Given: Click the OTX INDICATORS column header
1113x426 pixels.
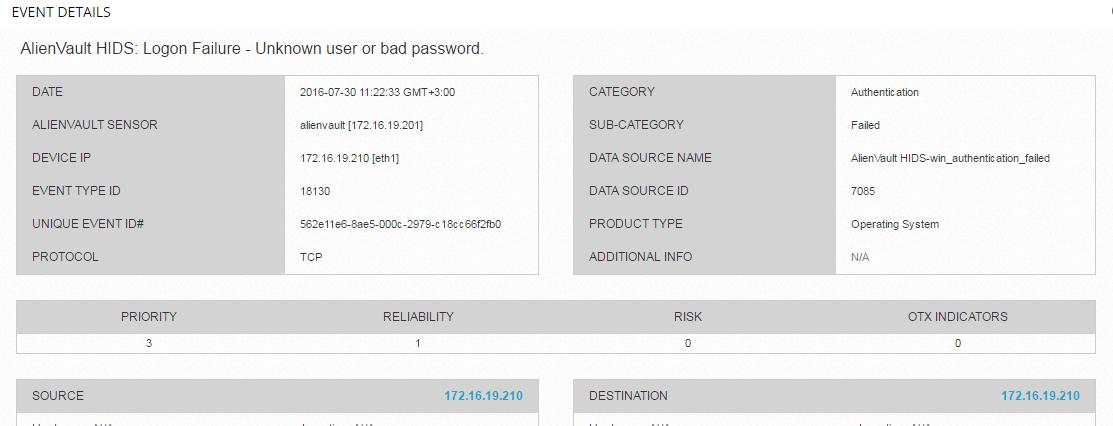Looking at the screenshot, I should click(x=958, y=317).
